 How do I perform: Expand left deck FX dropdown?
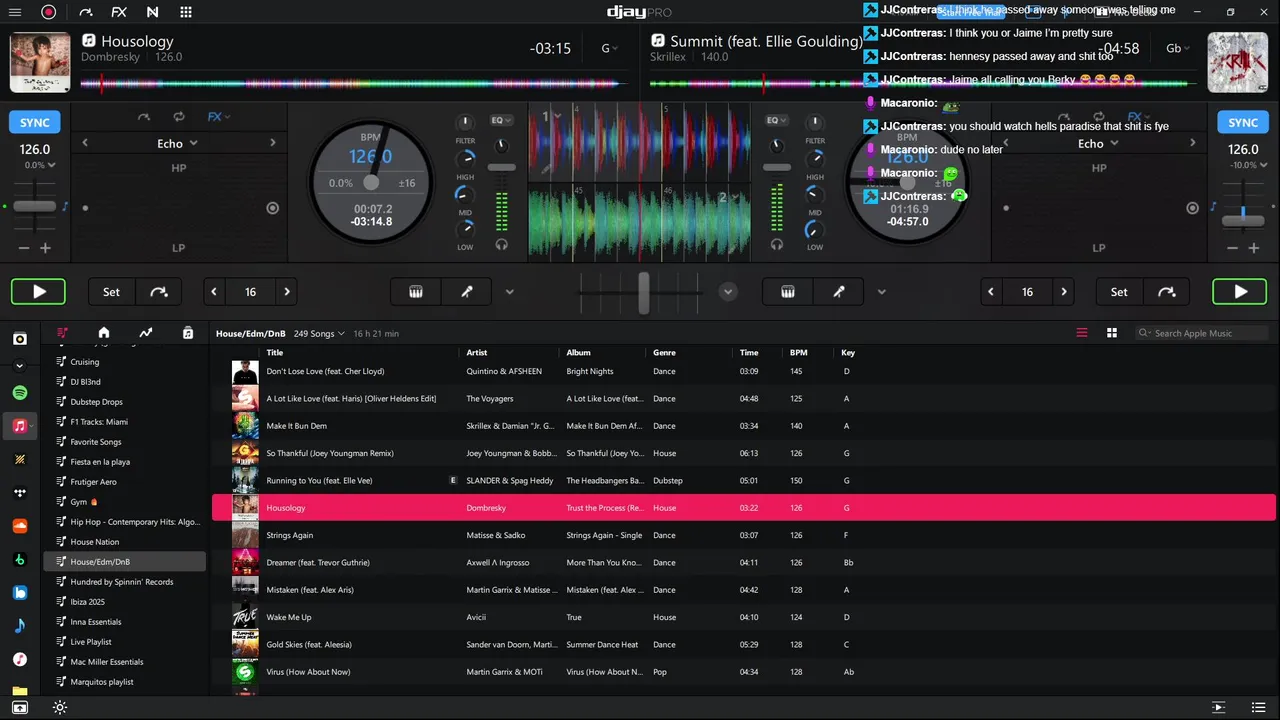219,117
